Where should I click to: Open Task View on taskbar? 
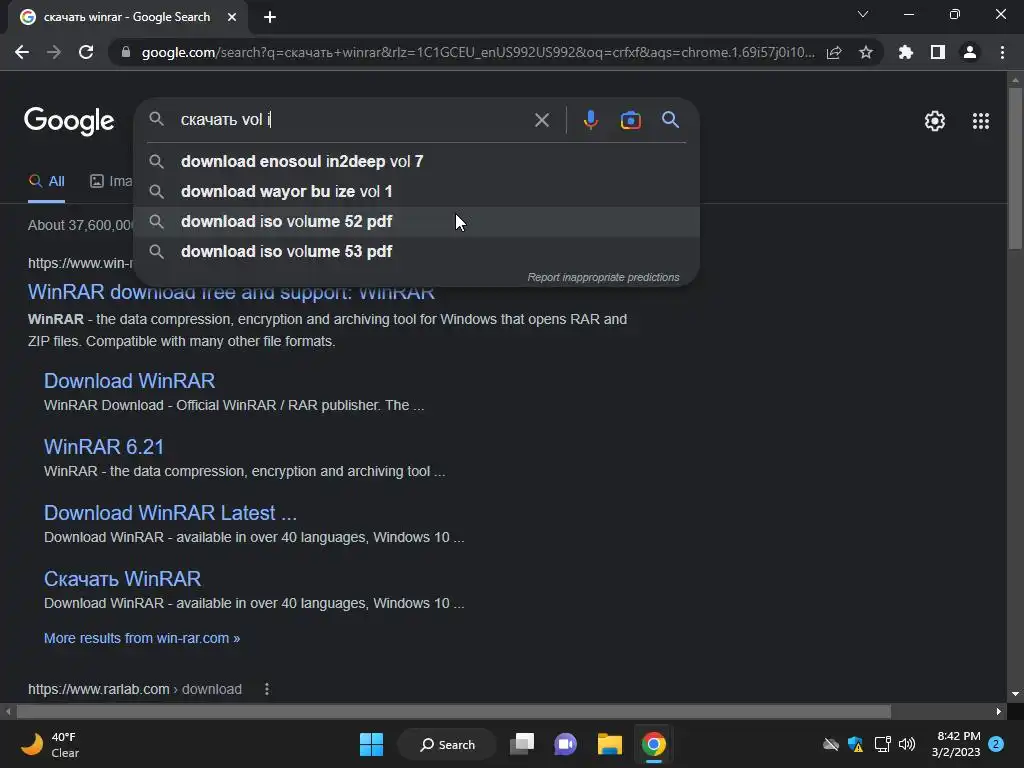tap(522, 744)
